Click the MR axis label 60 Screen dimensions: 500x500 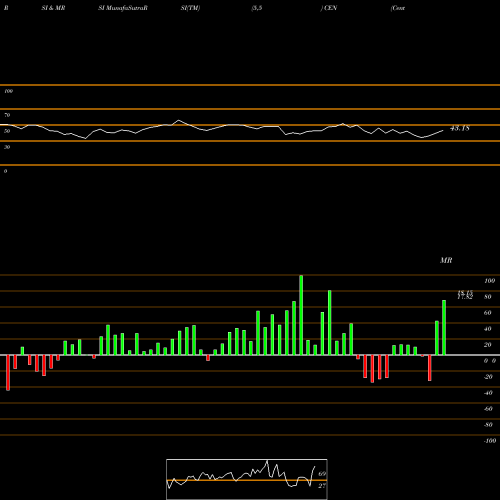[488, 313]
